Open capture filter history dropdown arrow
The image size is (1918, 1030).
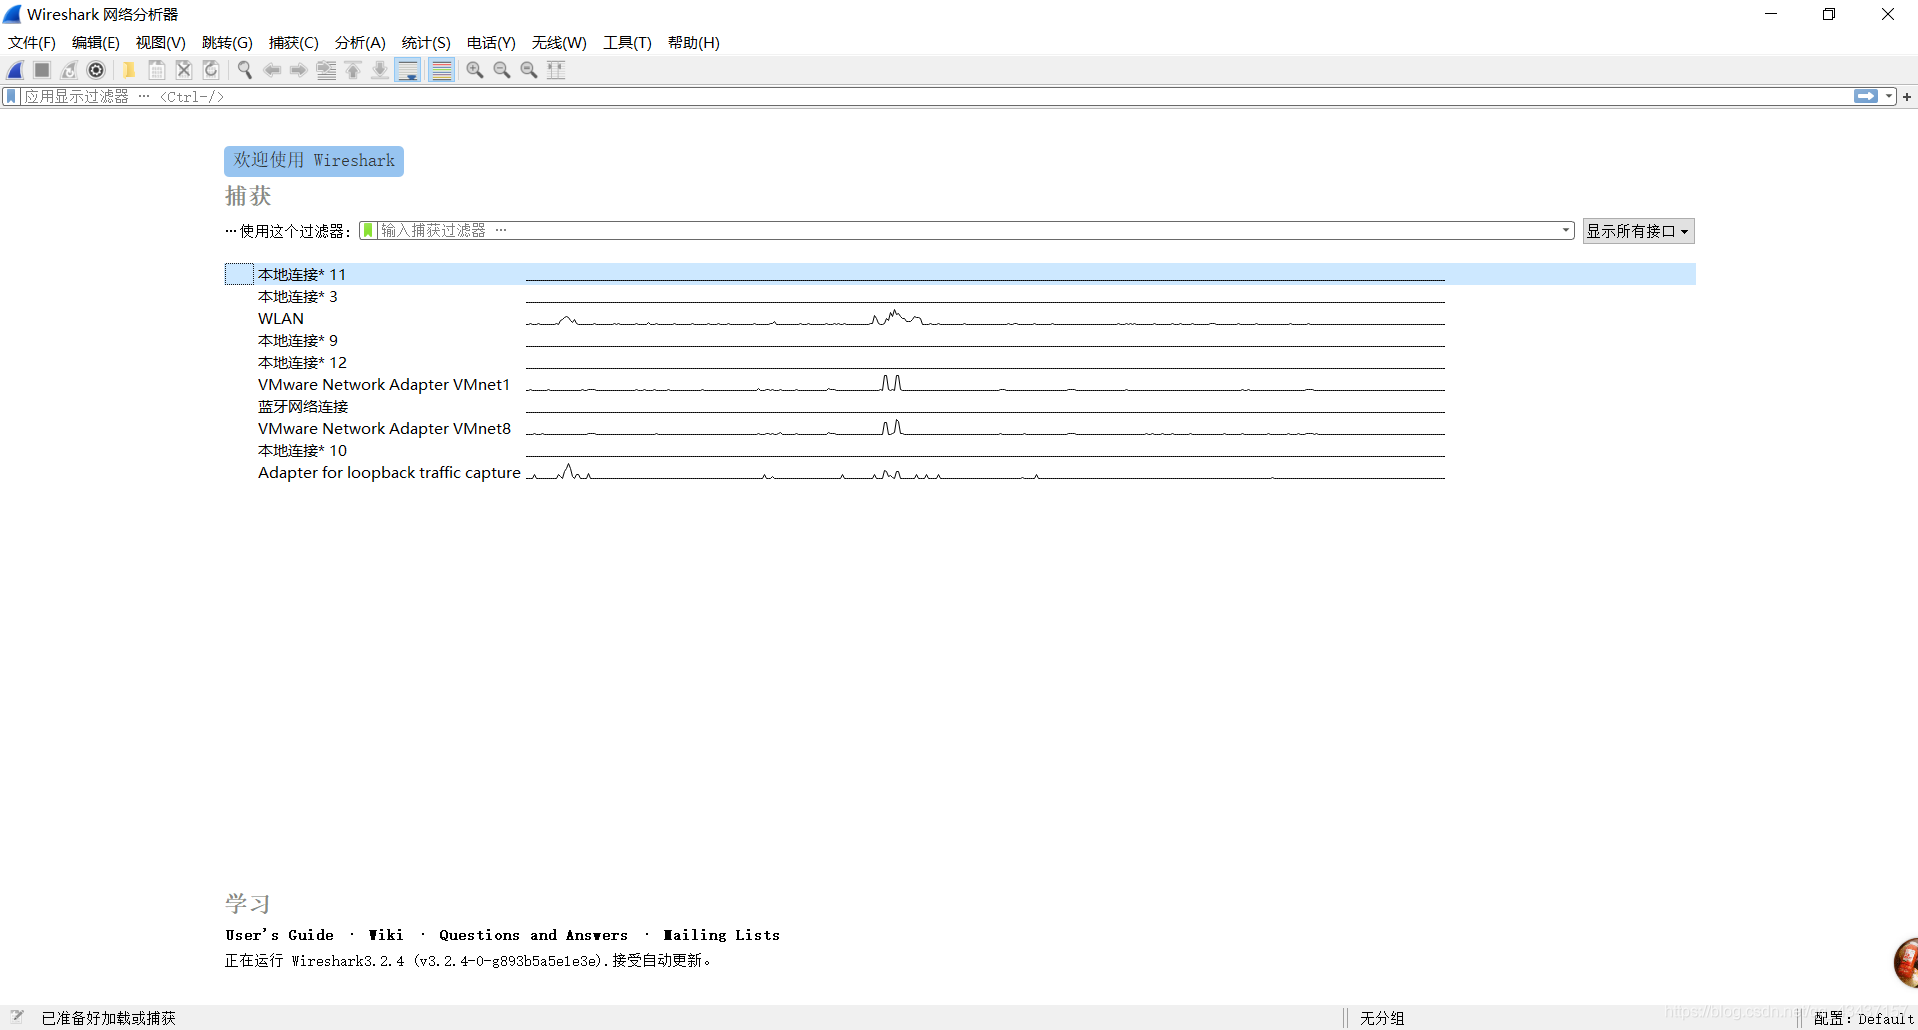coord(1566,231)
